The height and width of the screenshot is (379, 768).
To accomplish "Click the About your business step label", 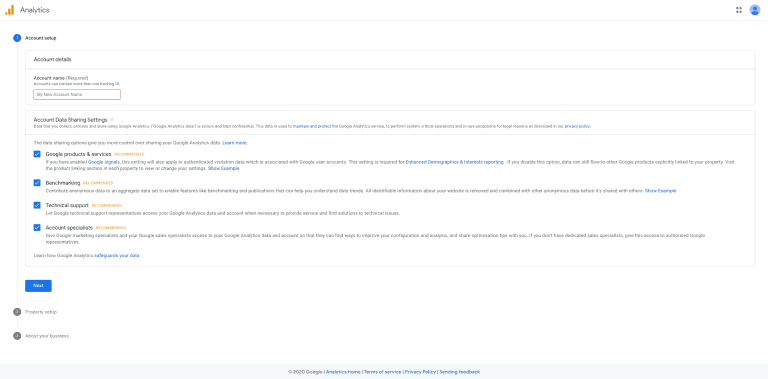I will [x=47, y=336].
